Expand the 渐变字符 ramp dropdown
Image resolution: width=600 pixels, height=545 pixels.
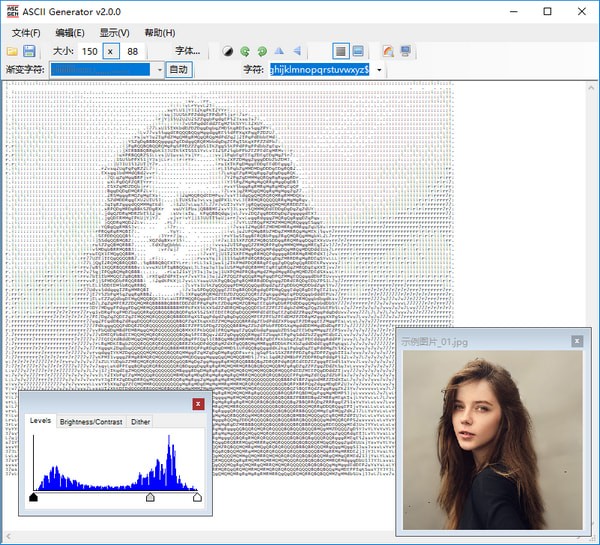(x=159, y=70)
